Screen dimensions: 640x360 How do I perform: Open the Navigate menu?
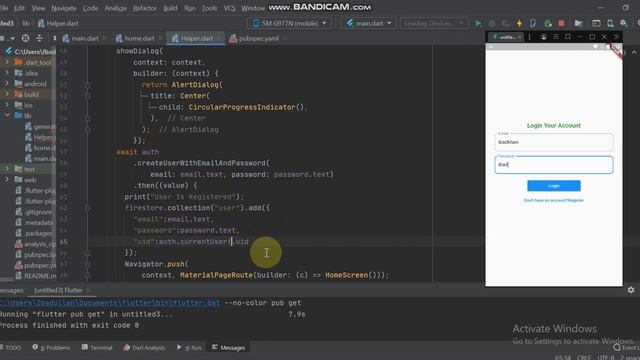(x=64, y=8)
